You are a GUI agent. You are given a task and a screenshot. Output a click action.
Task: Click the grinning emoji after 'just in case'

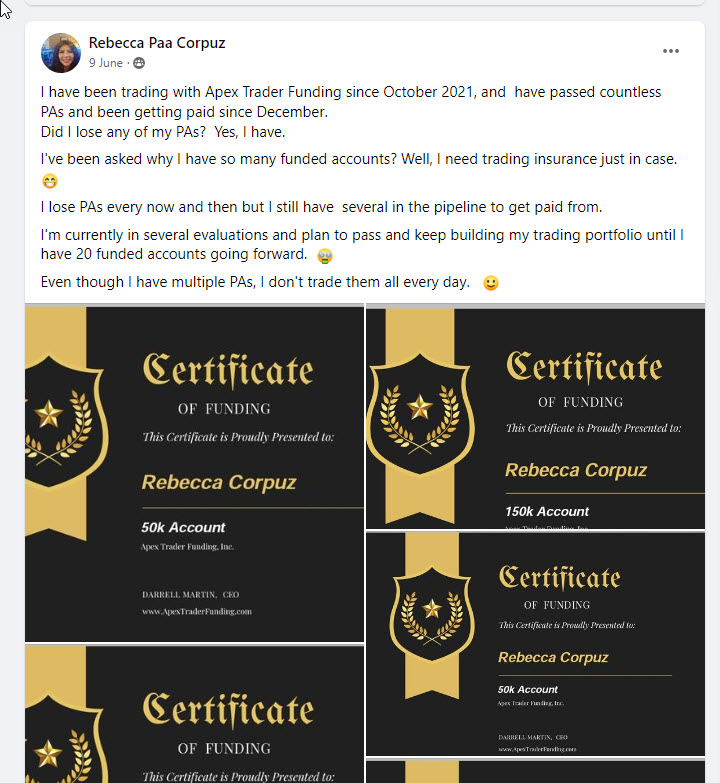(50, 182)
